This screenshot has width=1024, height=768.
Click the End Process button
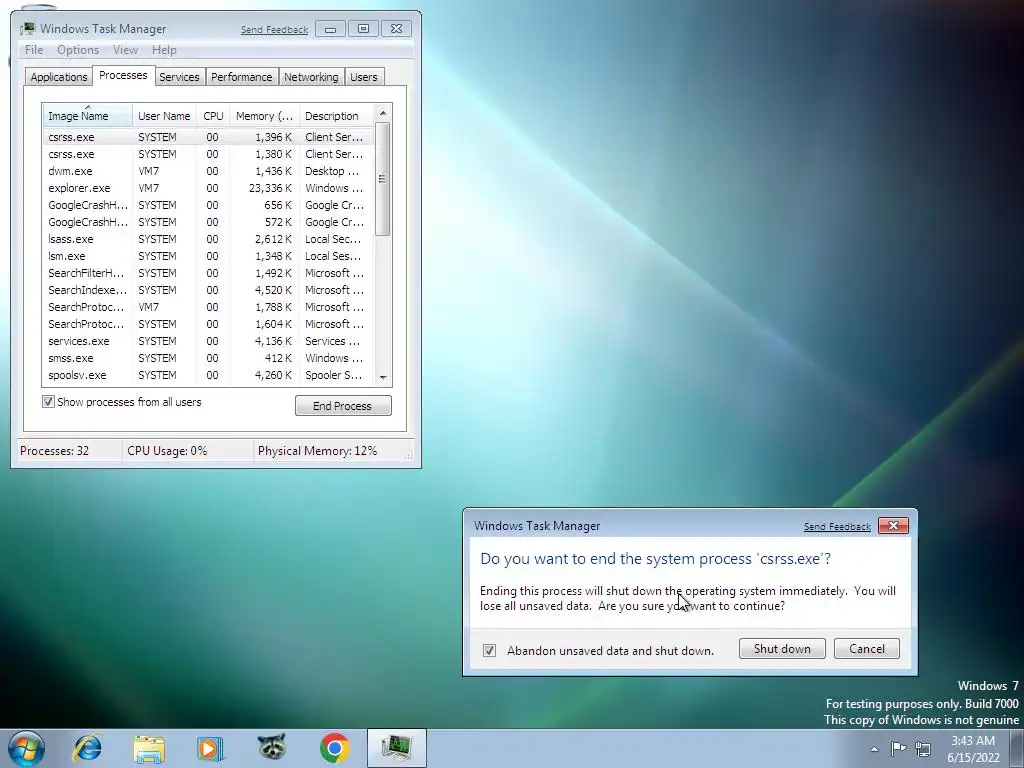coord(343,406)
